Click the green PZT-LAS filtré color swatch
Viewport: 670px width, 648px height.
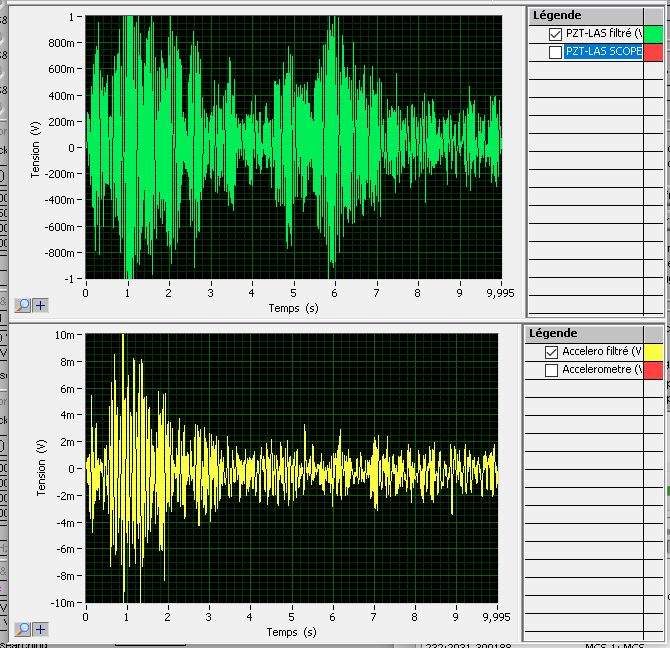point(653,34)
